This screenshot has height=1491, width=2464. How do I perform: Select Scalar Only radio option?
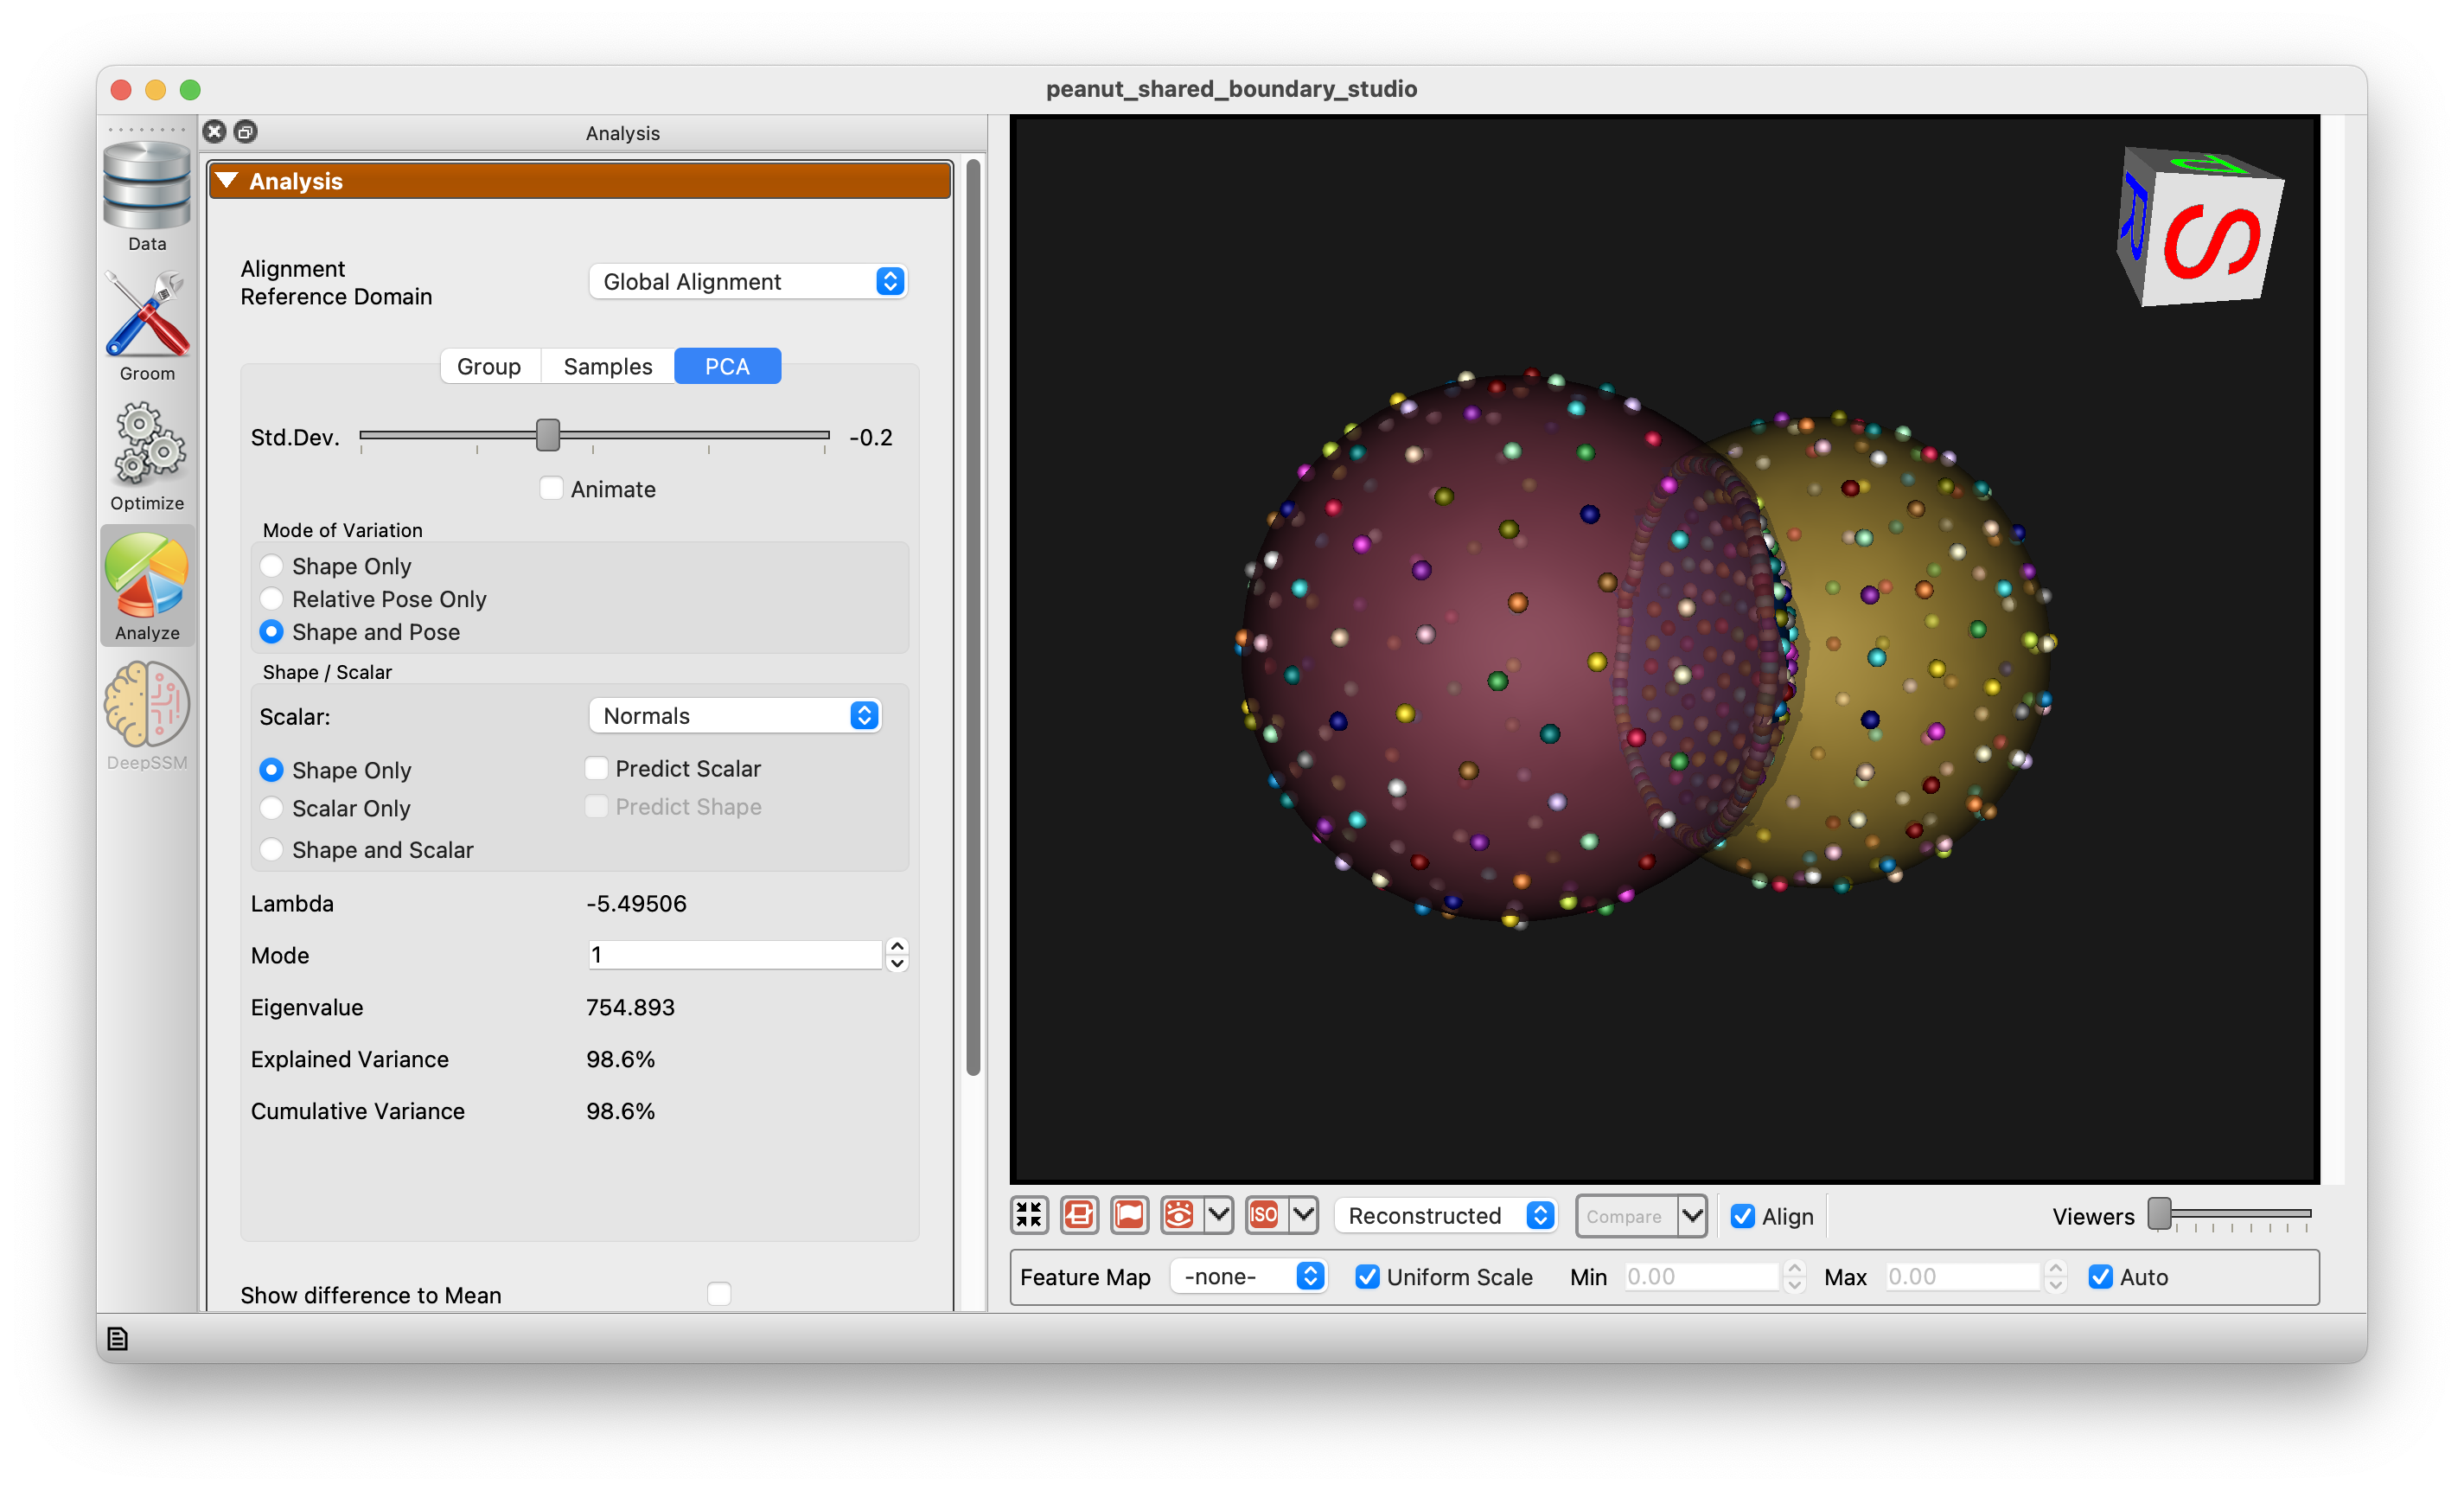[x=271, y=807]
